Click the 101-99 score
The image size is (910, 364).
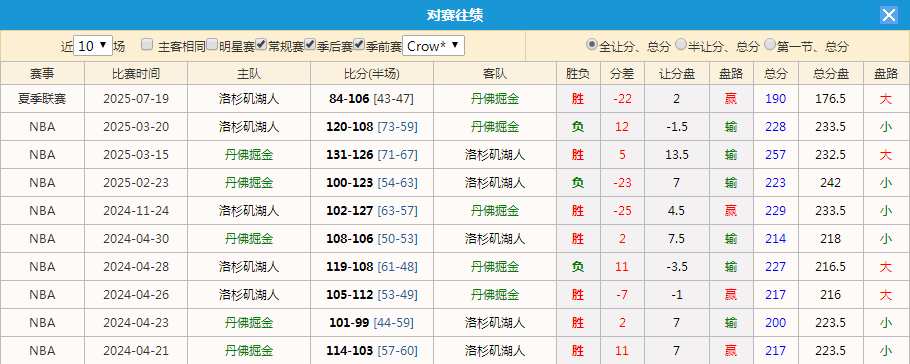point(349,323)
